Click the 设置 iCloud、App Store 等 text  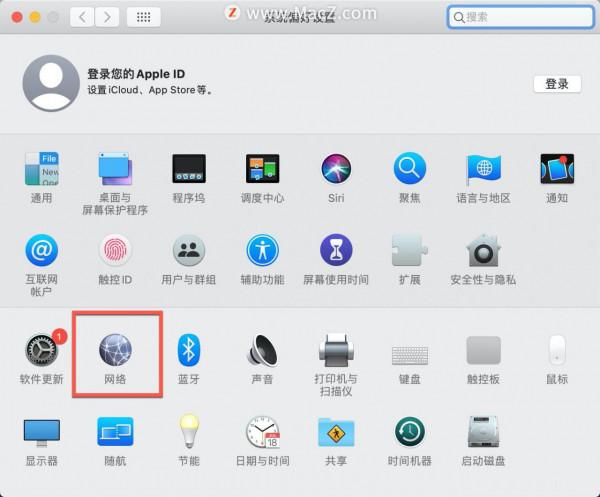(150, 90)
